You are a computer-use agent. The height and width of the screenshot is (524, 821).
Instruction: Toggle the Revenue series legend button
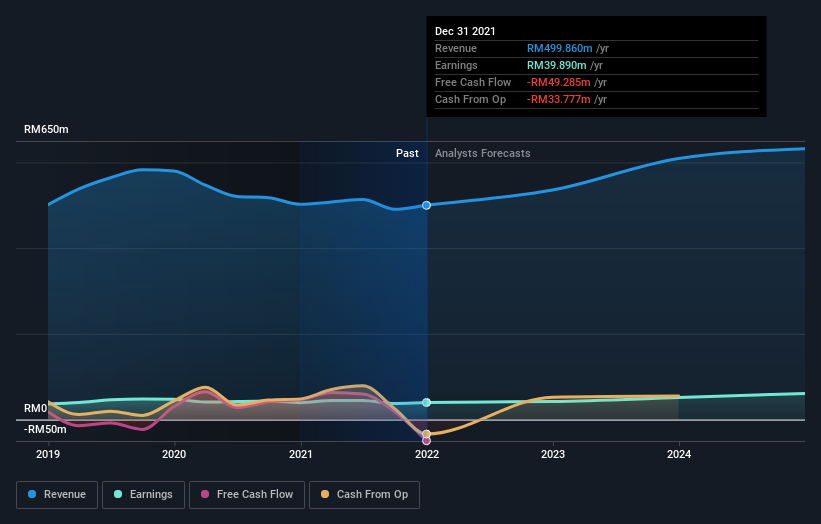57,495
